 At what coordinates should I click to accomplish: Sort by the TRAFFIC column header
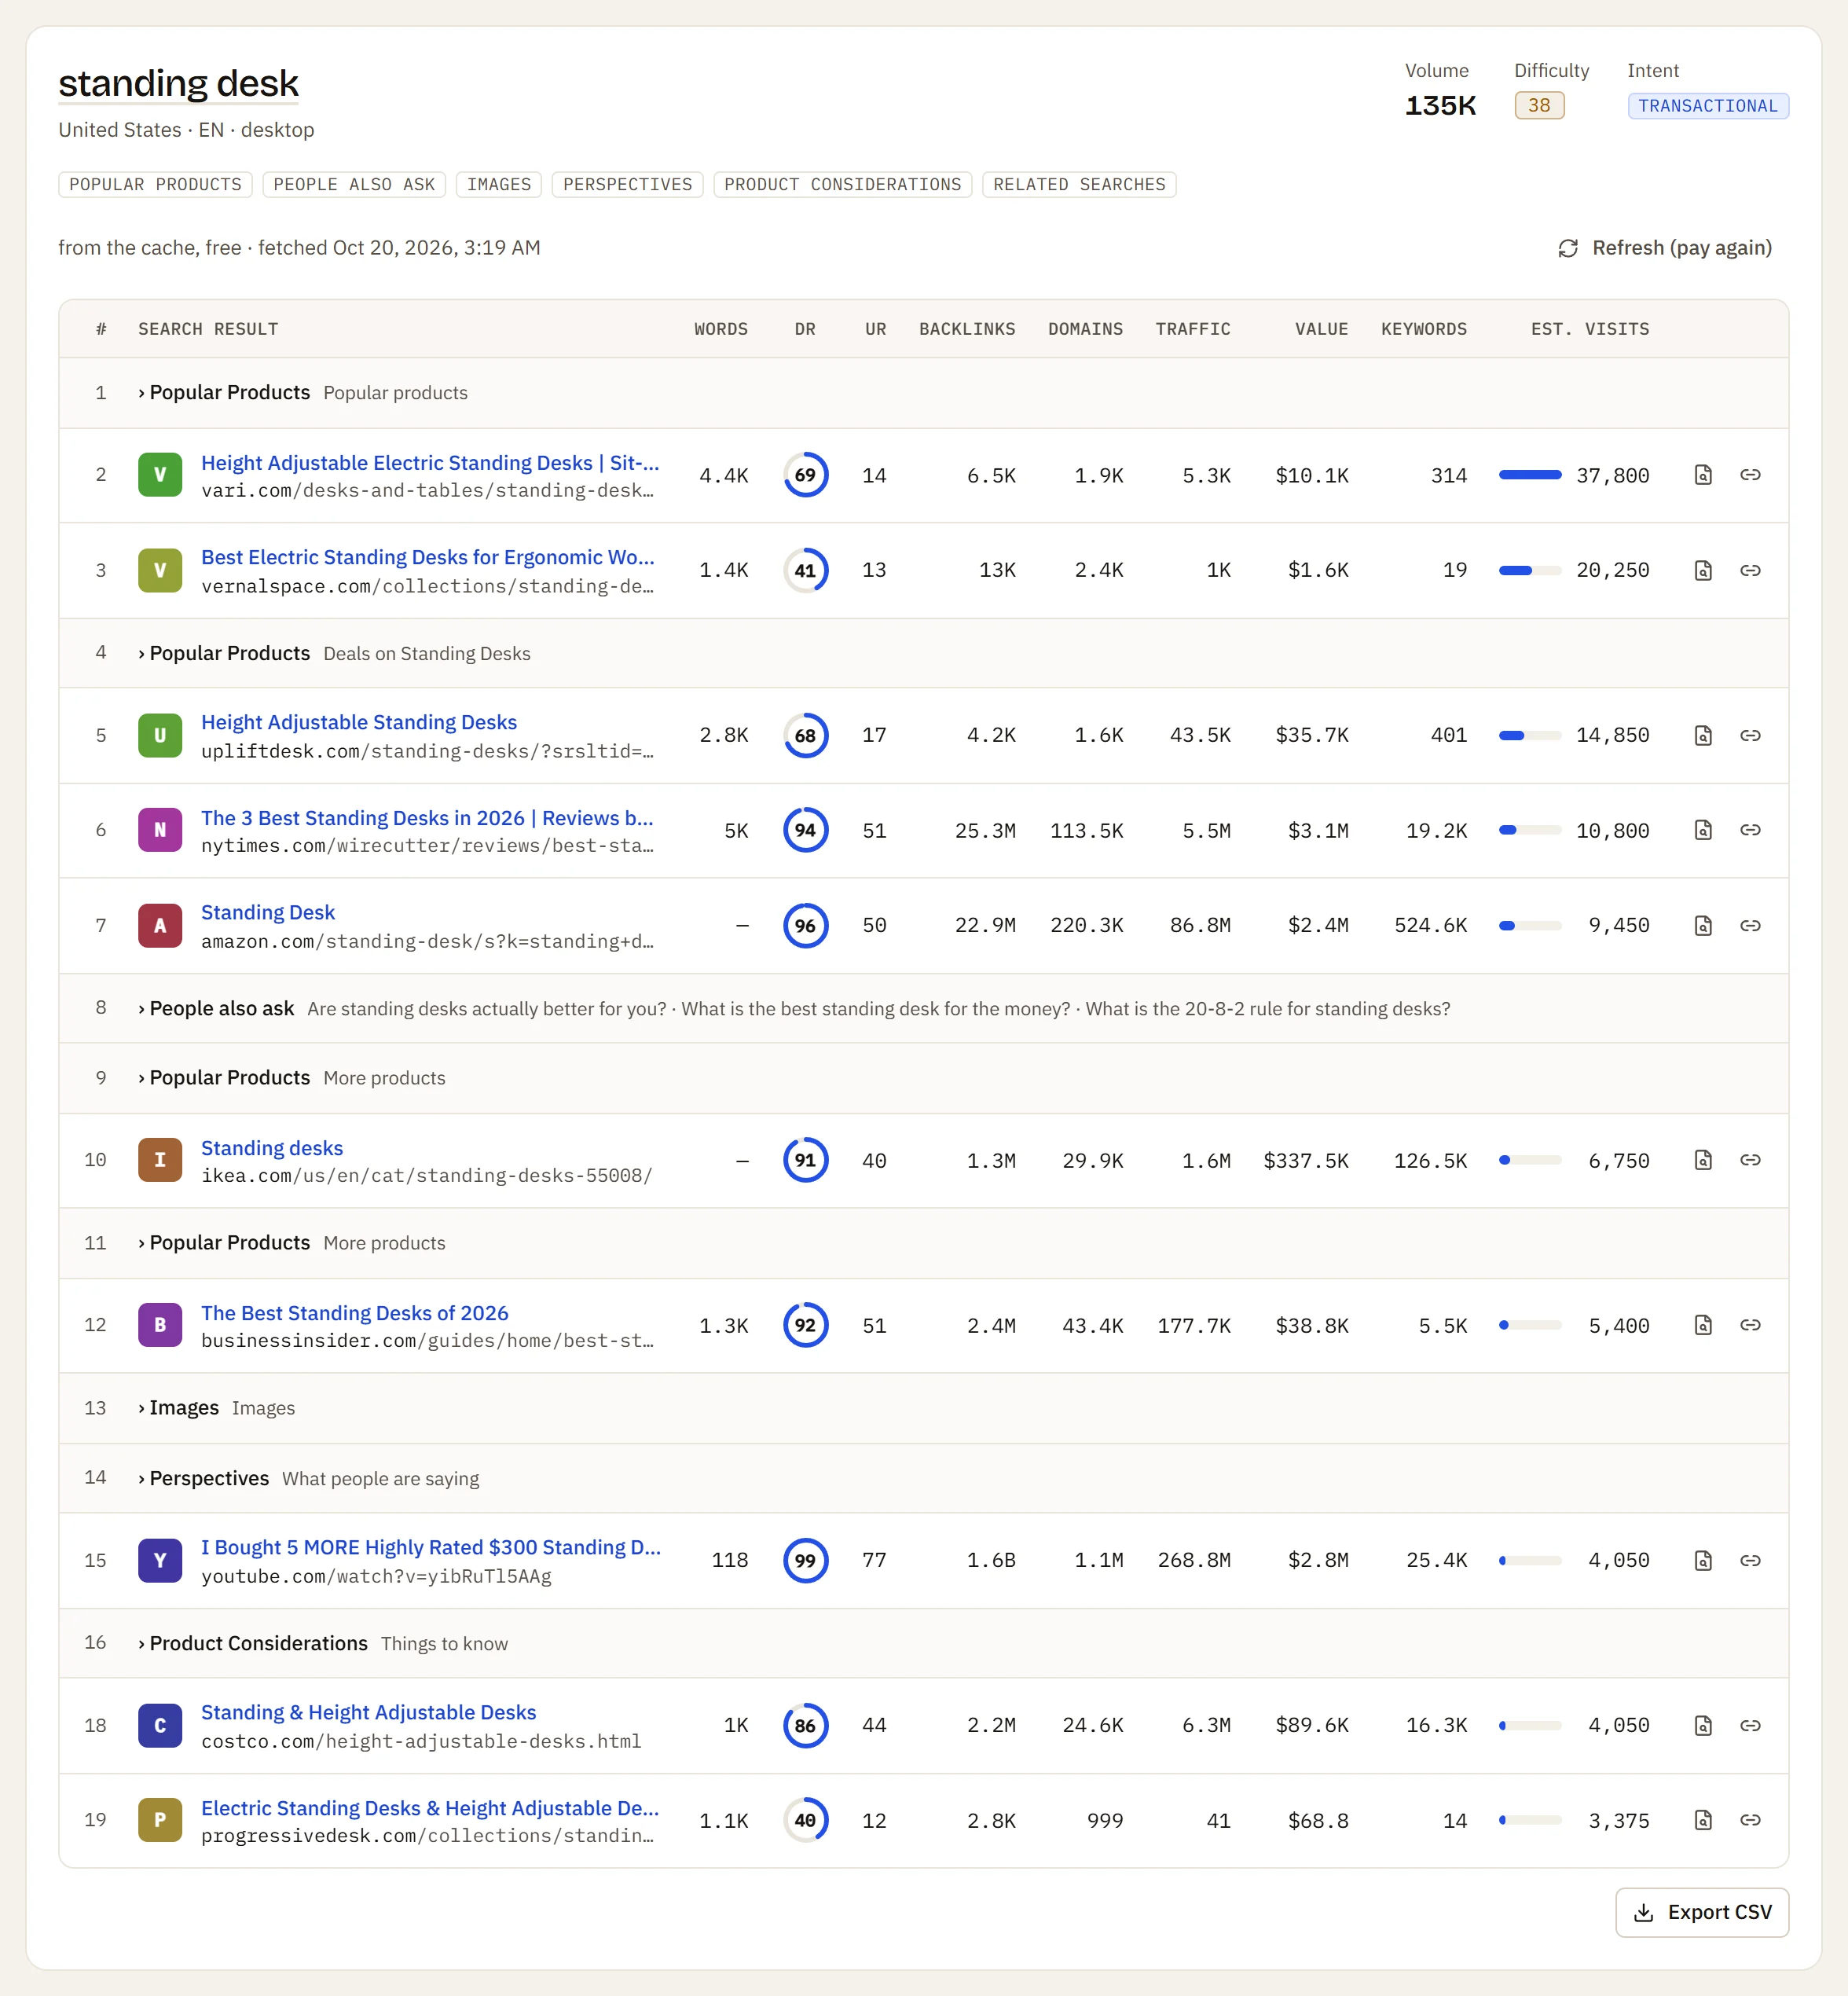tap(1193, 329)
